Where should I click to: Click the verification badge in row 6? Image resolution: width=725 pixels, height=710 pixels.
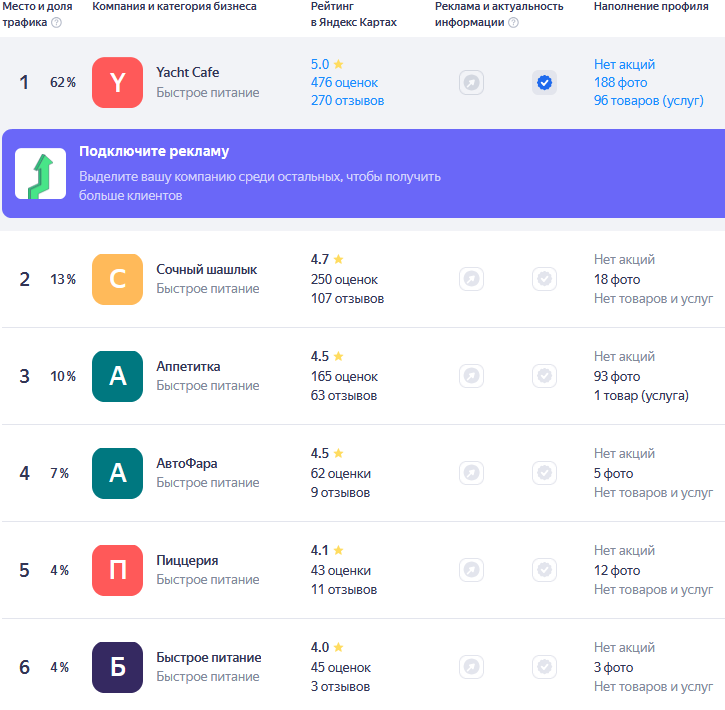[544, 667]
